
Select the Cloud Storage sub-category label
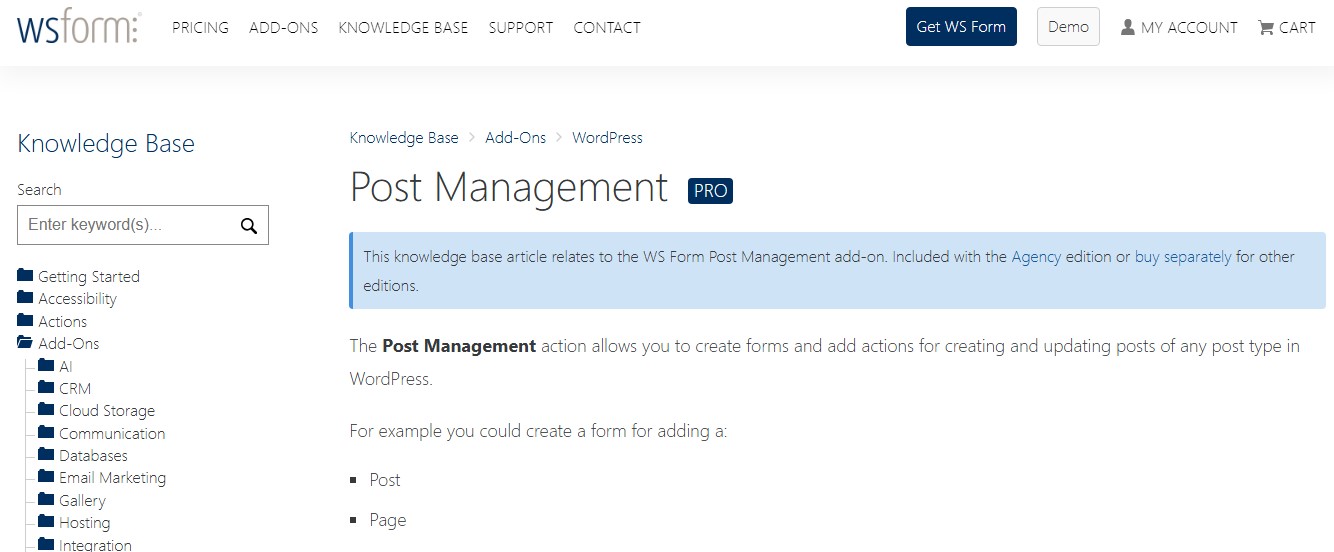click(x=107, y=410)
